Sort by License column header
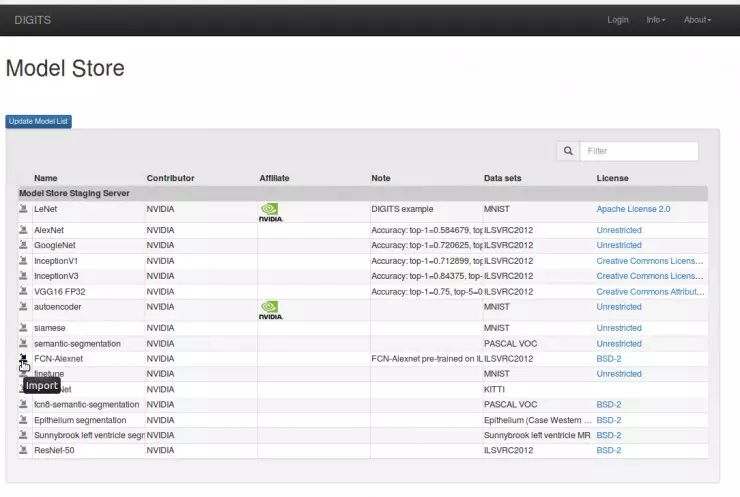The image size is (740, 497). tap(613, 178)
